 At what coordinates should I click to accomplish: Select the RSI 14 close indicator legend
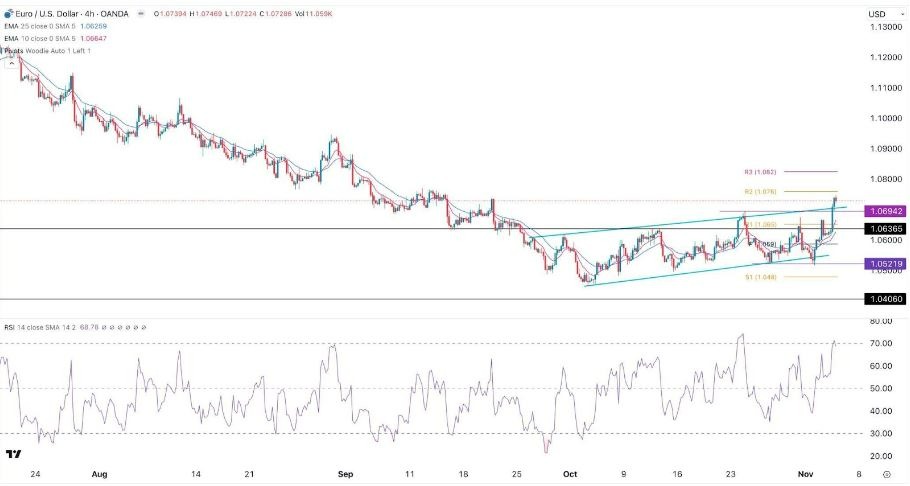click(40, 327)
